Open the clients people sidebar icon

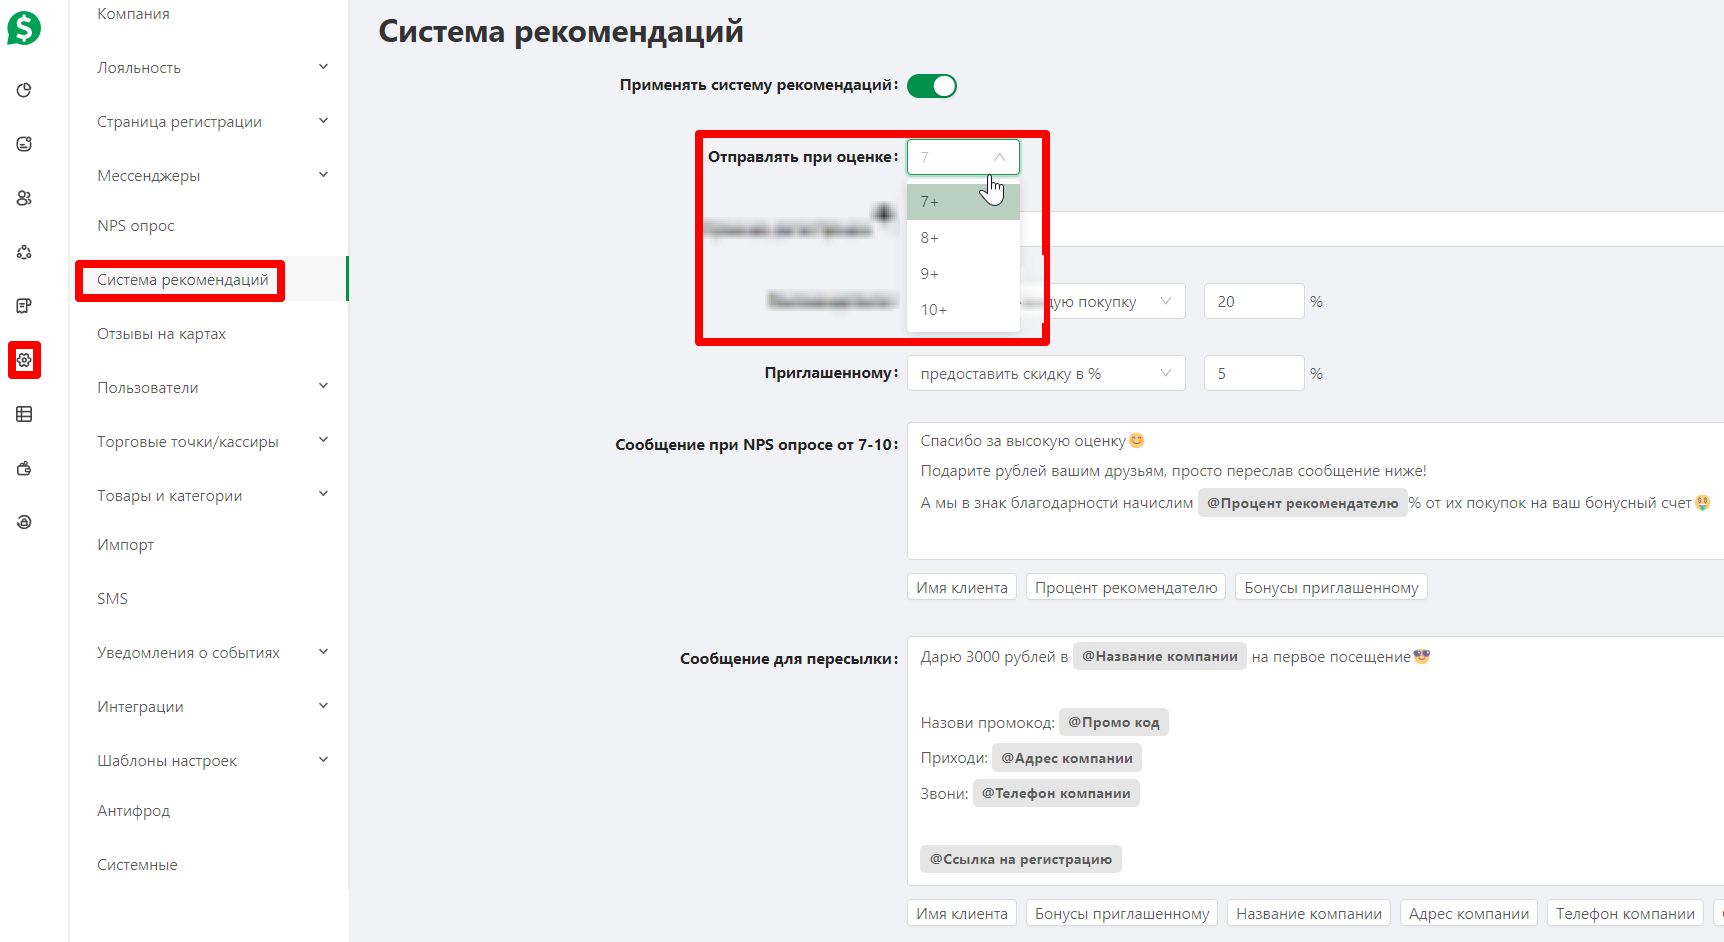click(24, 198)
